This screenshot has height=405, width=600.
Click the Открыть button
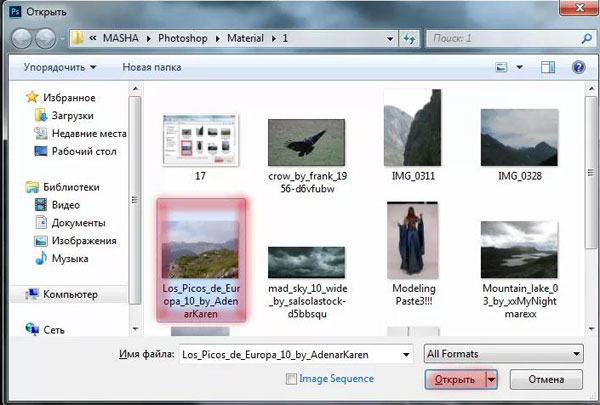[x=455, y=380]
